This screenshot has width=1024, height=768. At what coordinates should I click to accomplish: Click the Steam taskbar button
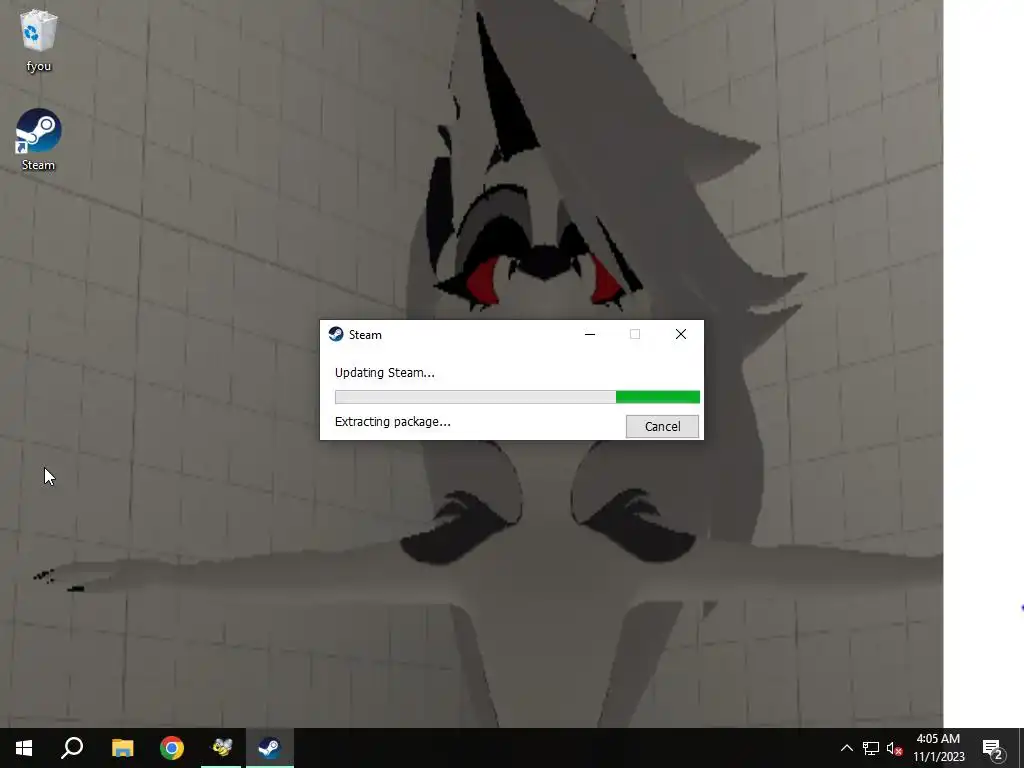click(x=270, y=748)
